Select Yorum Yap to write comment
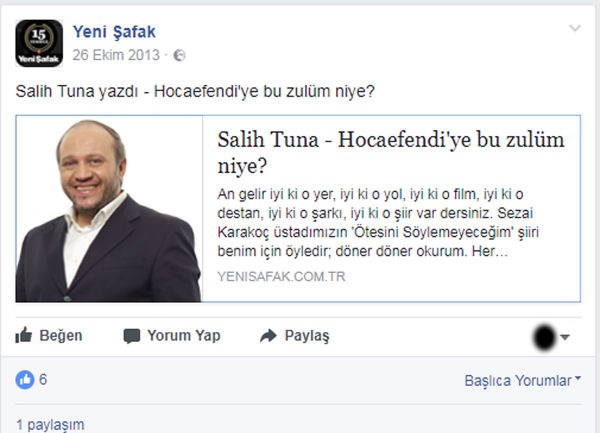 pos(184,335)
